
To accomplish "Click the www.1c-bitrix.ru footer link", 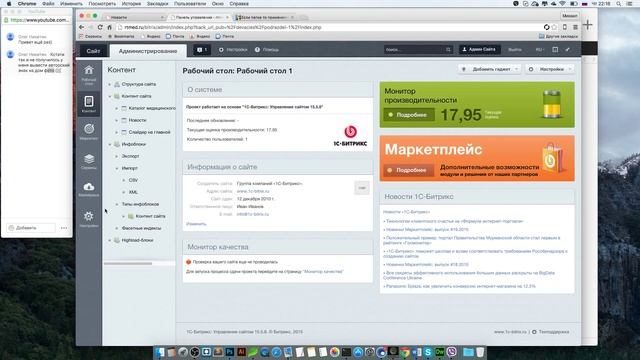I will tap(510, 332).
